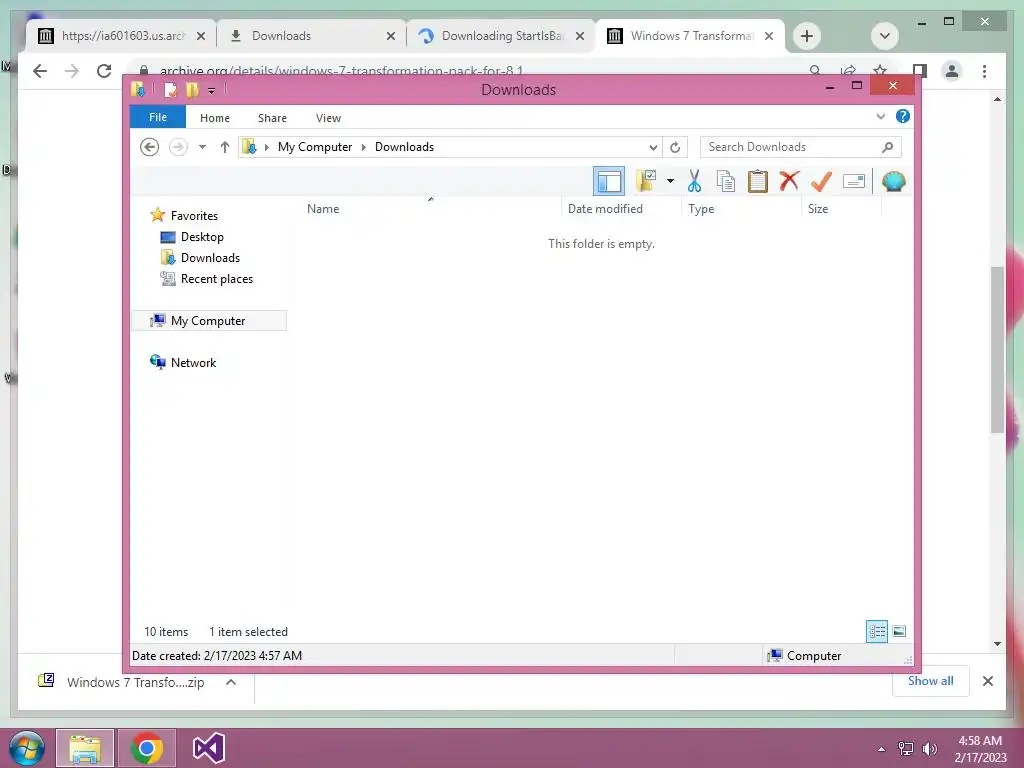1024x768 pixels.
Task: Switch to details view in status bar
Action: (x=877, y=631)
